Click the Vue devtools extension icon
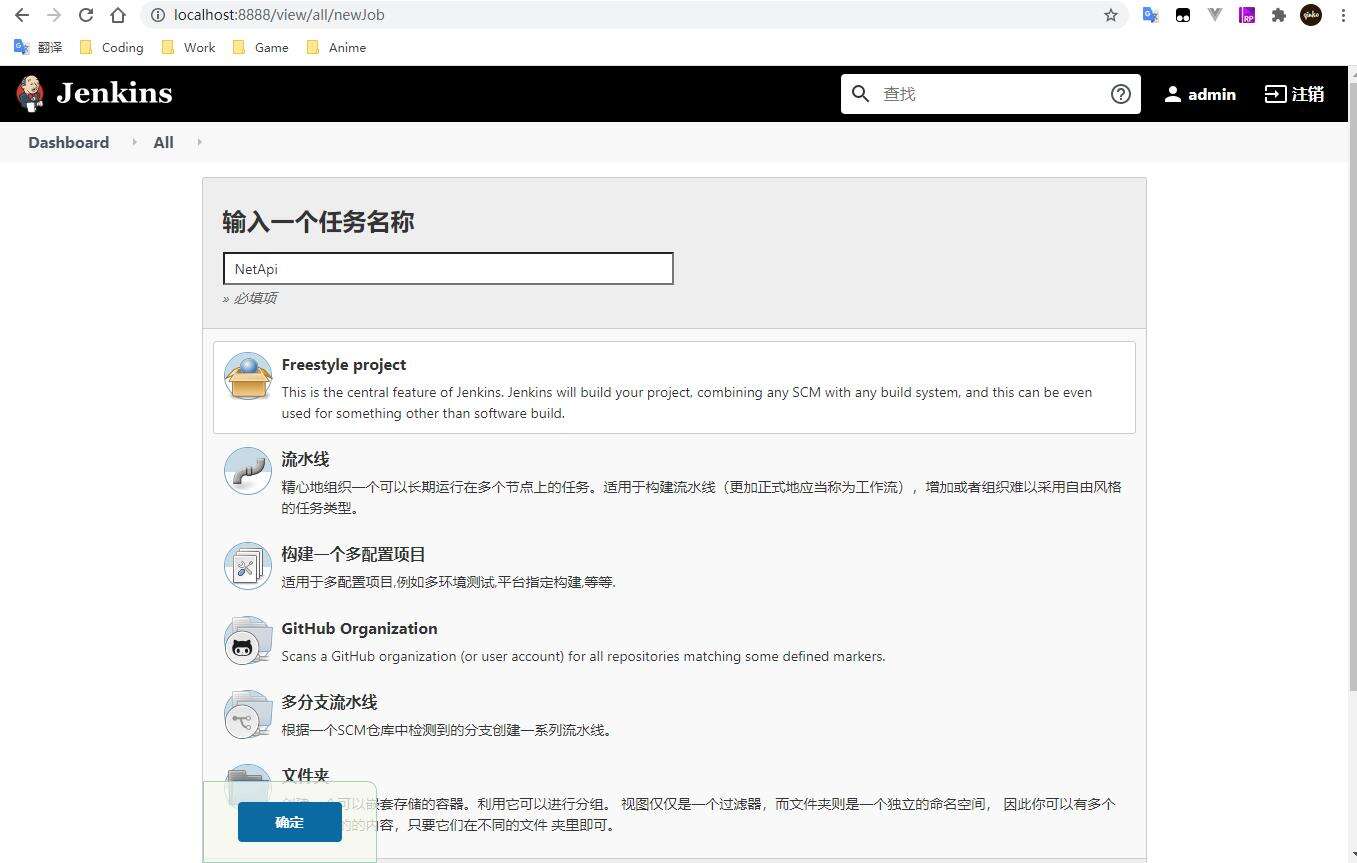Viewport: 1357px width, 863px height. click(1215, 15)
